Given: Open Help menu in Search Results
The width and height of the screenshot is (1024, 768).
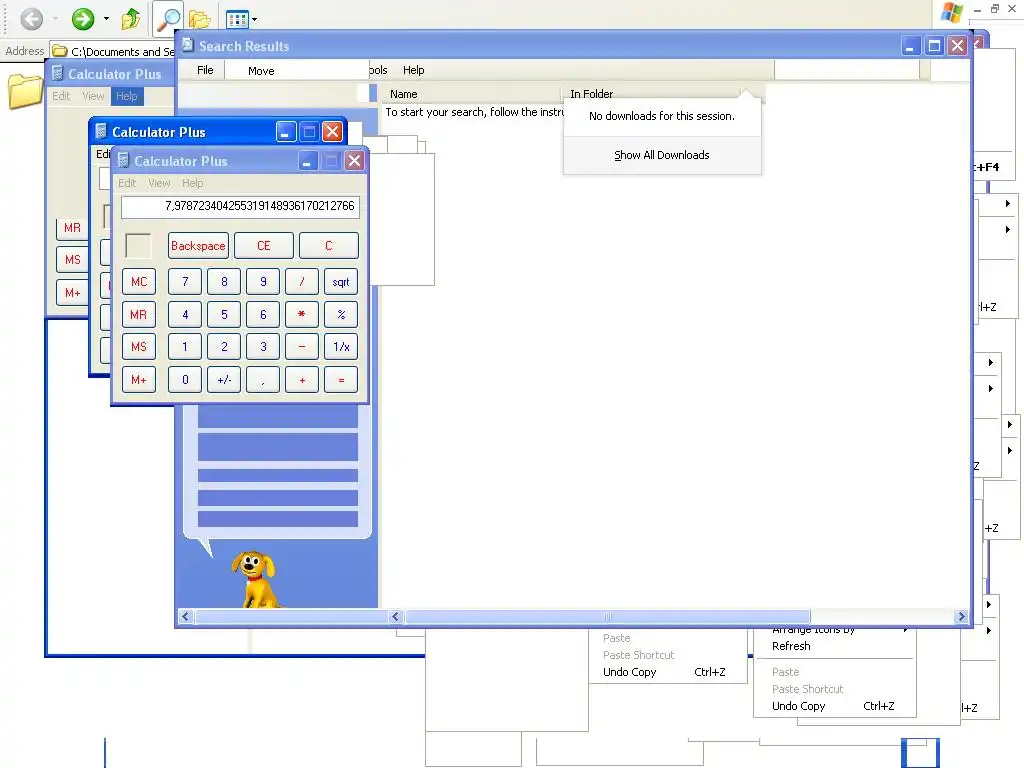Looking at the screenshot, I should pyautogui.click(x=413, y=70).
